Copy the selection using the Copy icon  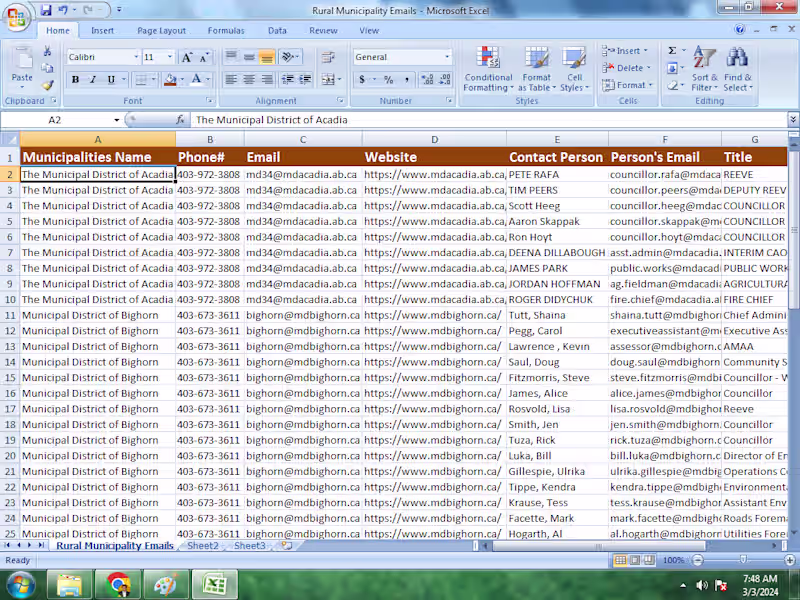point(47,68)
